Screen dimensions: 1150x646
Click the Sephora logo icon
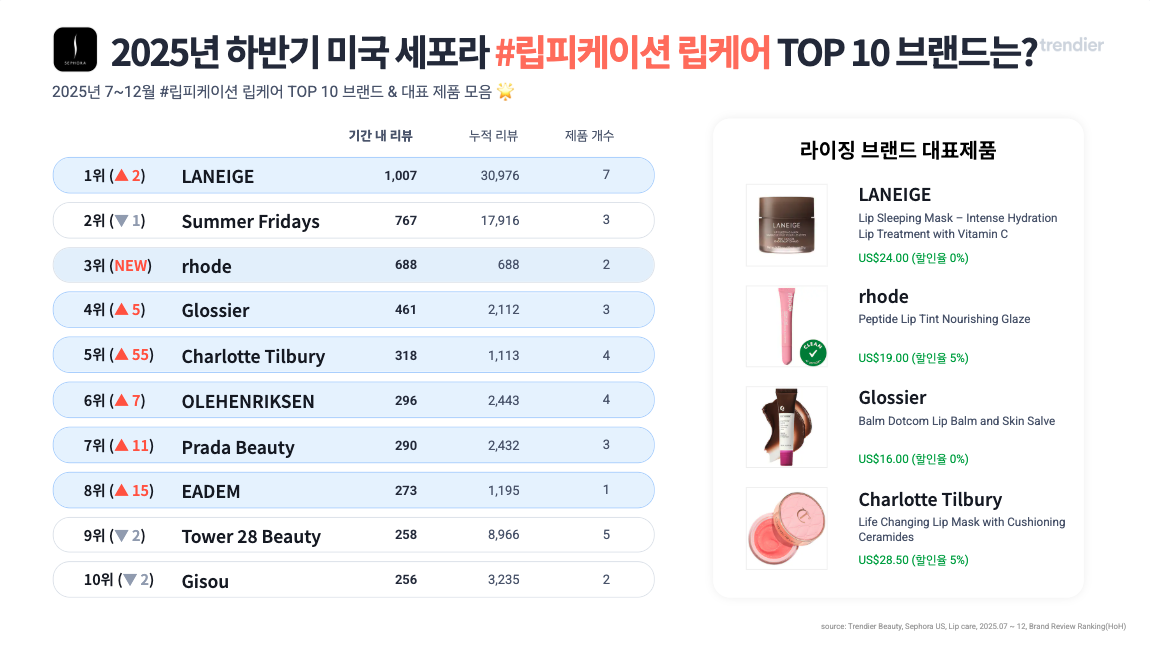pos(75,49)
